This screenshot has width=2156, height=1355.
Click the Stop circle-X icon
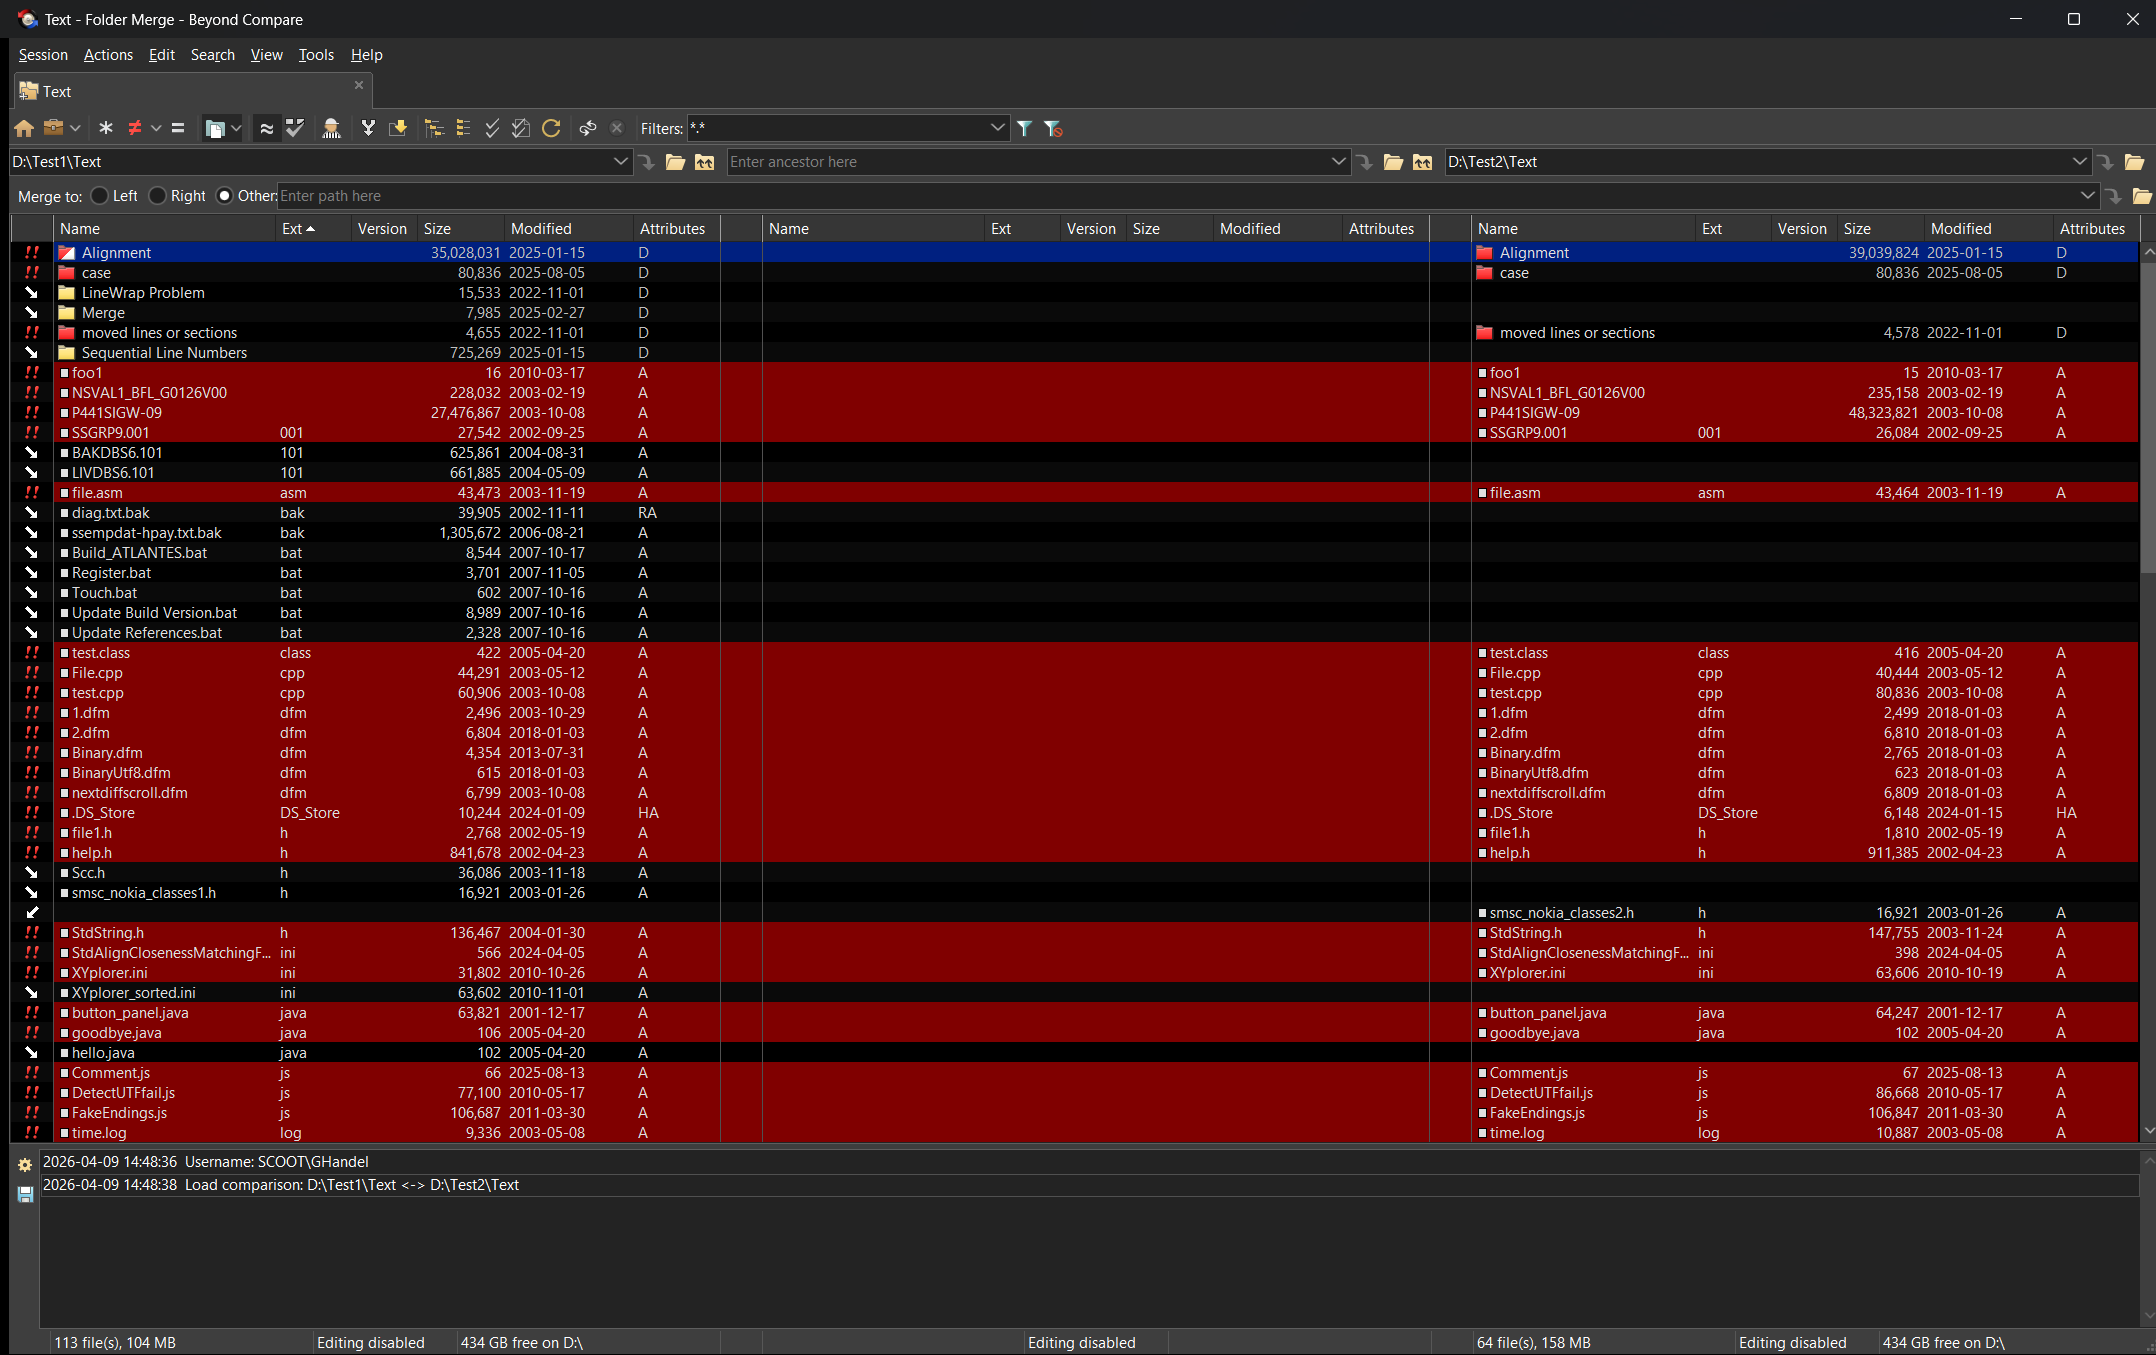pyautogui.click(x=617, y=128)
